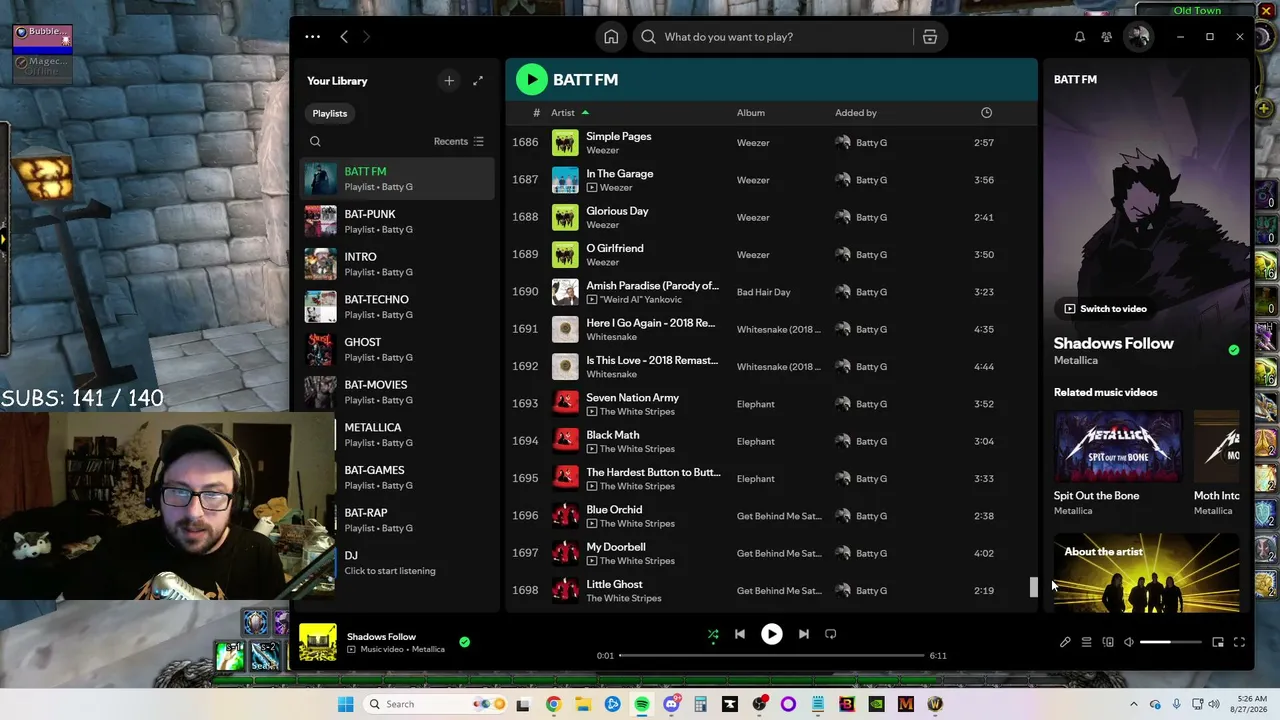Open the BATT FM playlist in library
This screenshot has height=720, width=1280.
398,179
